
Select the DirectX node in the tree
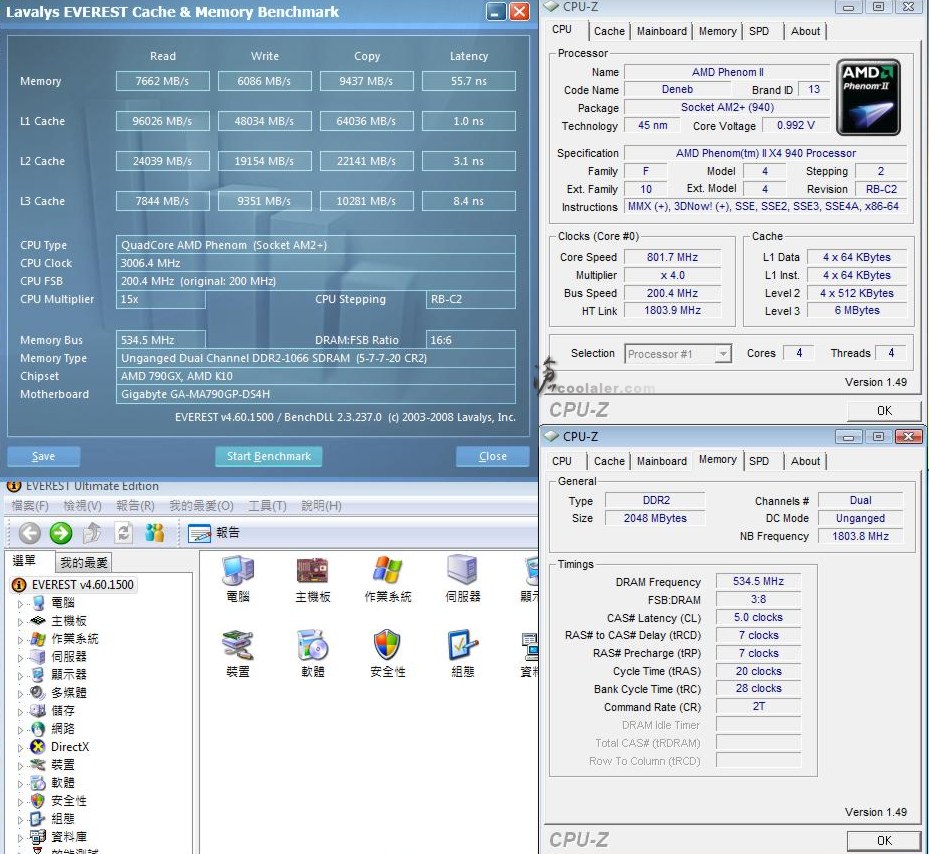(x=70, y=747)
